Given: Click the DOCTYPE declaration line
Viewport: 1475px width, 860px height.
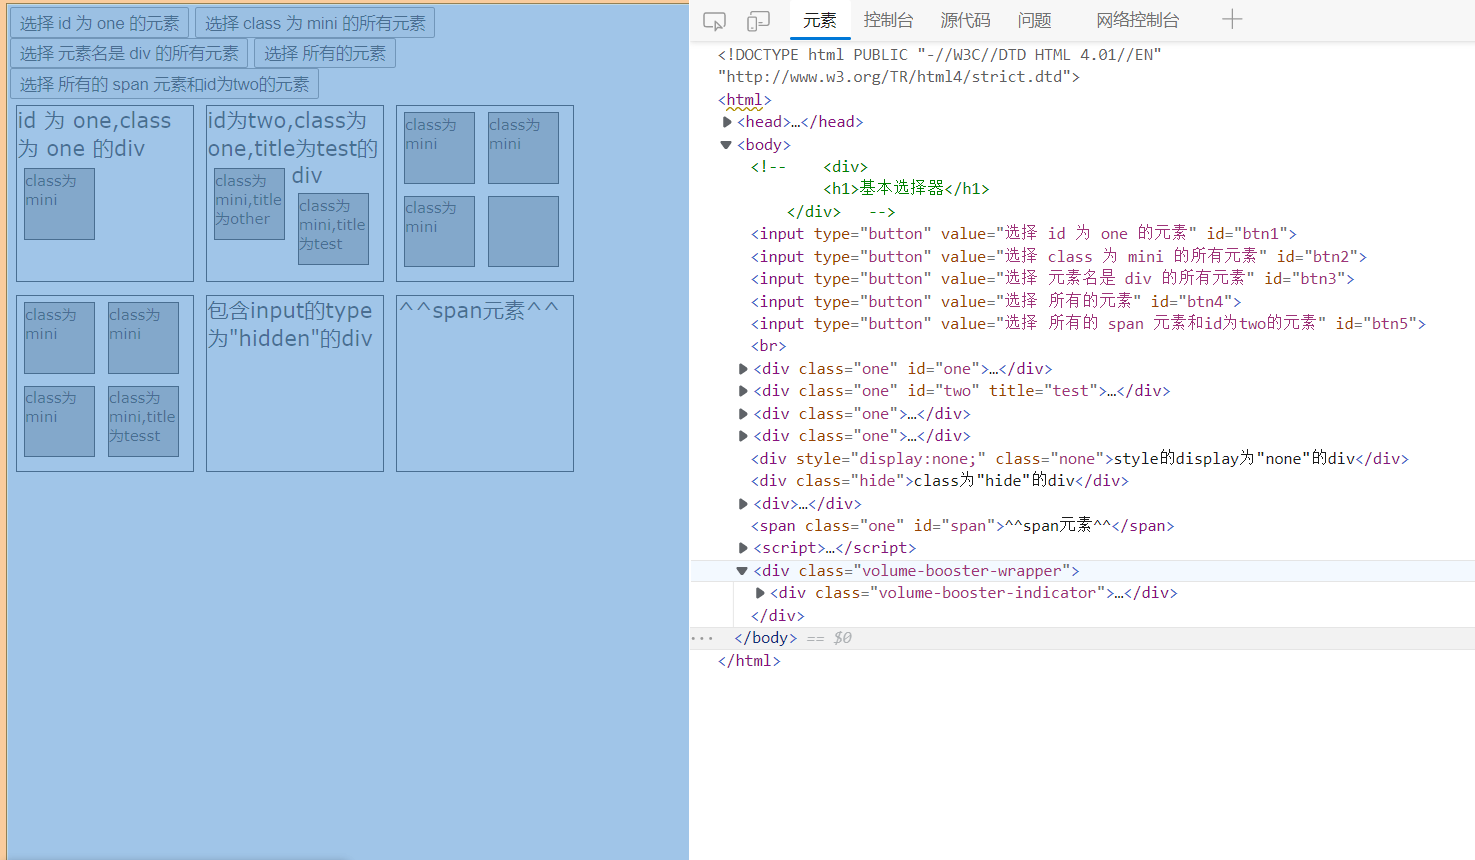Looking at the screenshot, I should click(940, 66).
